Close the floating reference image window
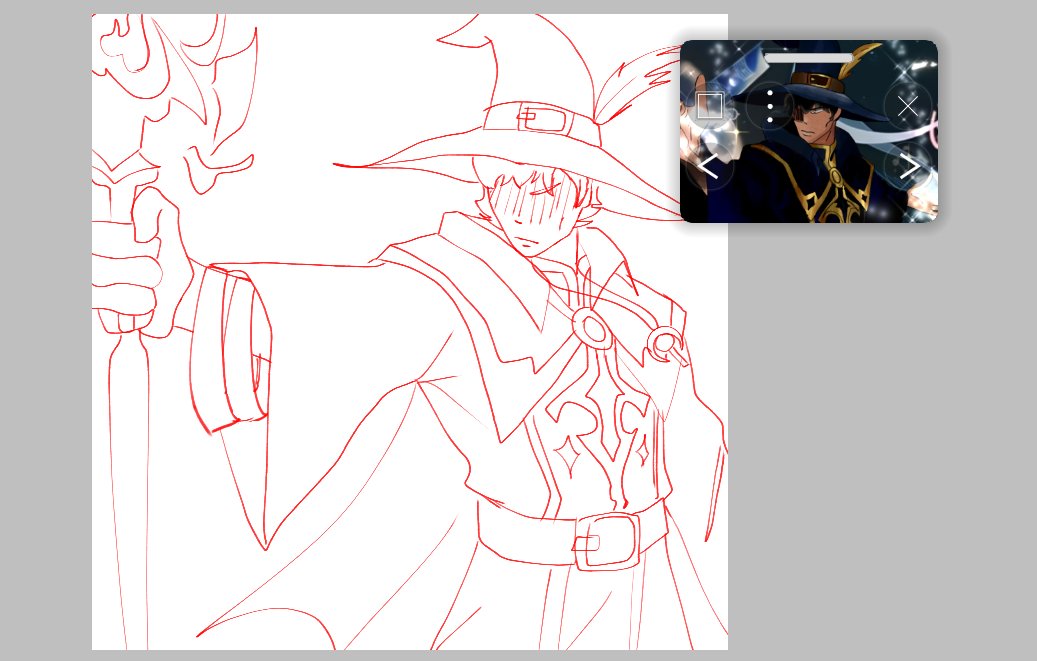 [907, 106]
